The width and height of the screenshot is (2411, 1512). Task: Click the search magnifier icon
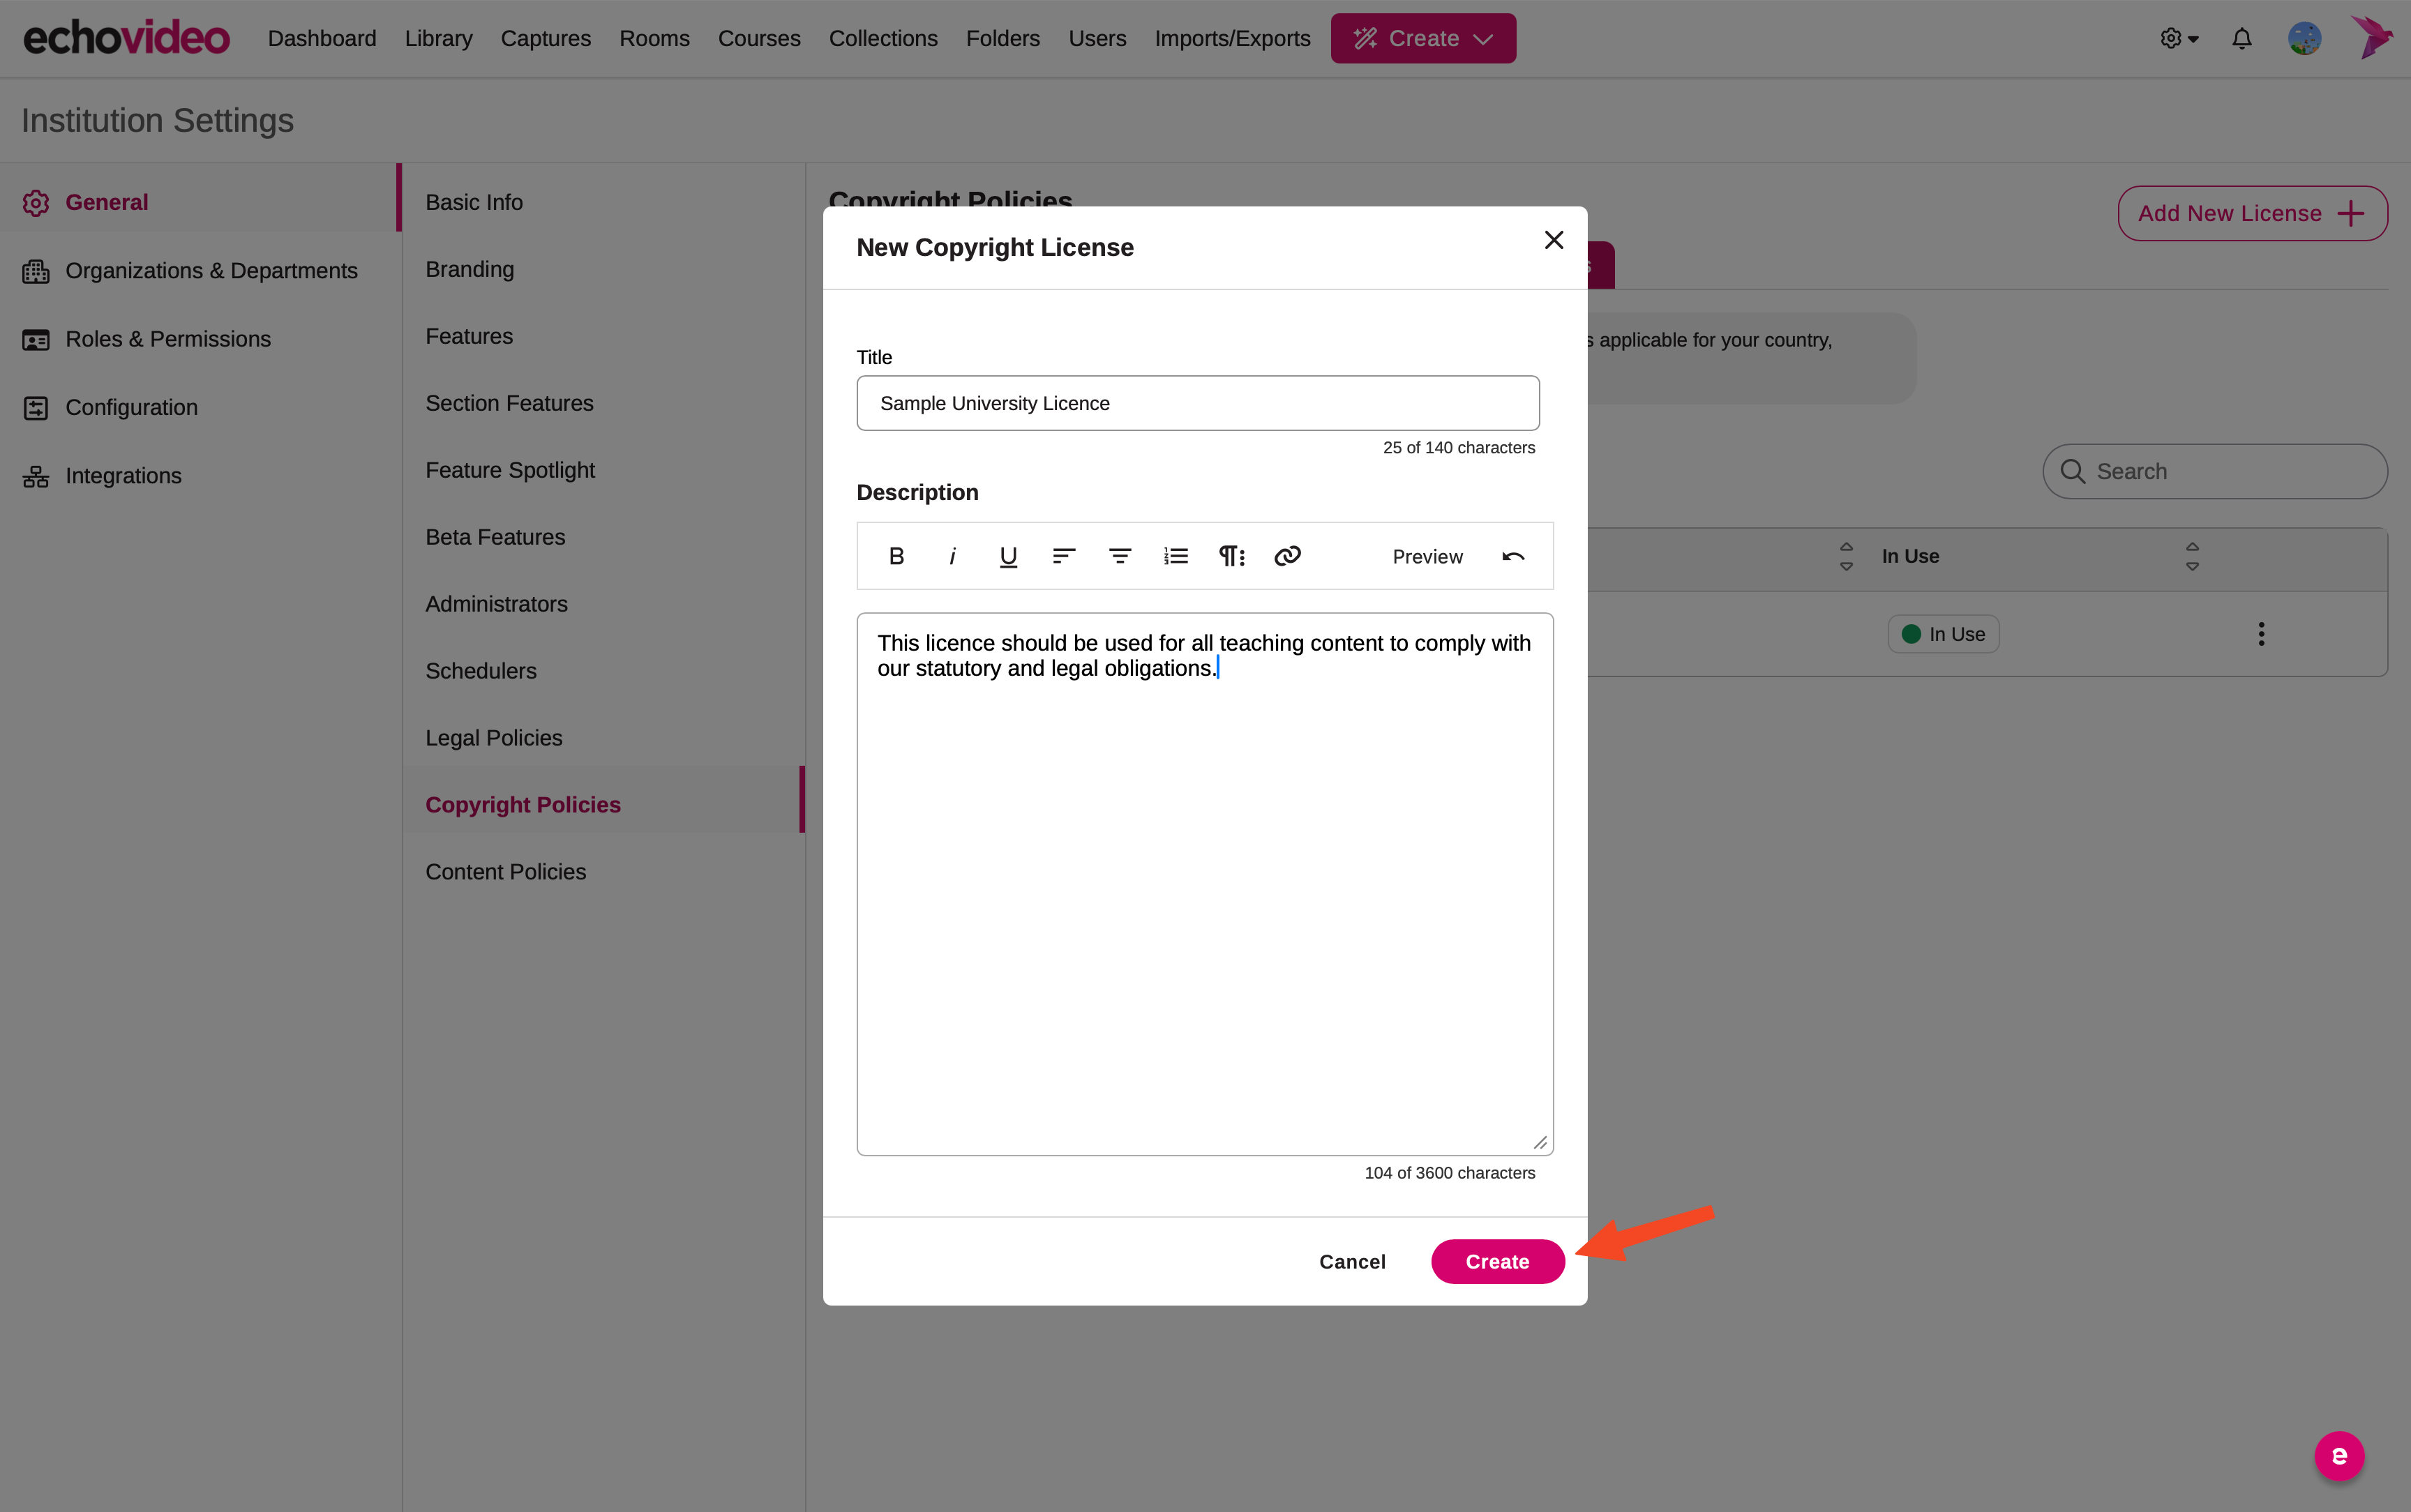coord(2072,471)
